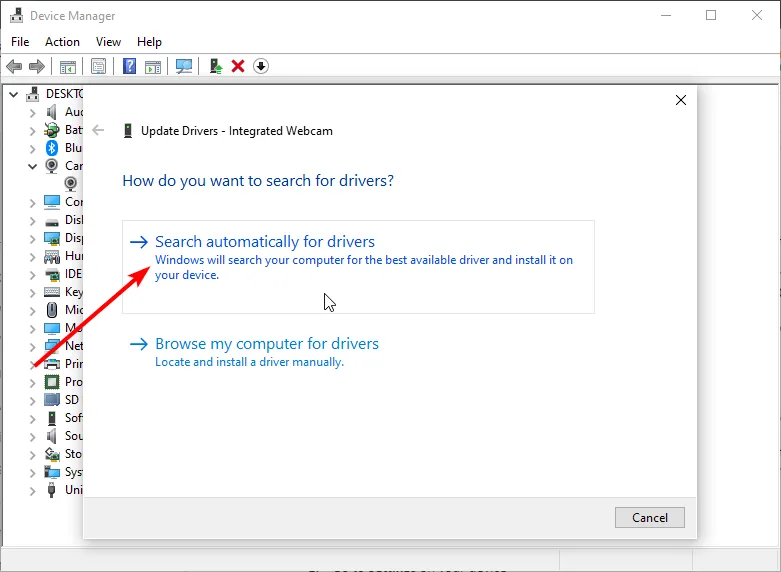Click the blue question mark Help icon

(x=129, y=67)
